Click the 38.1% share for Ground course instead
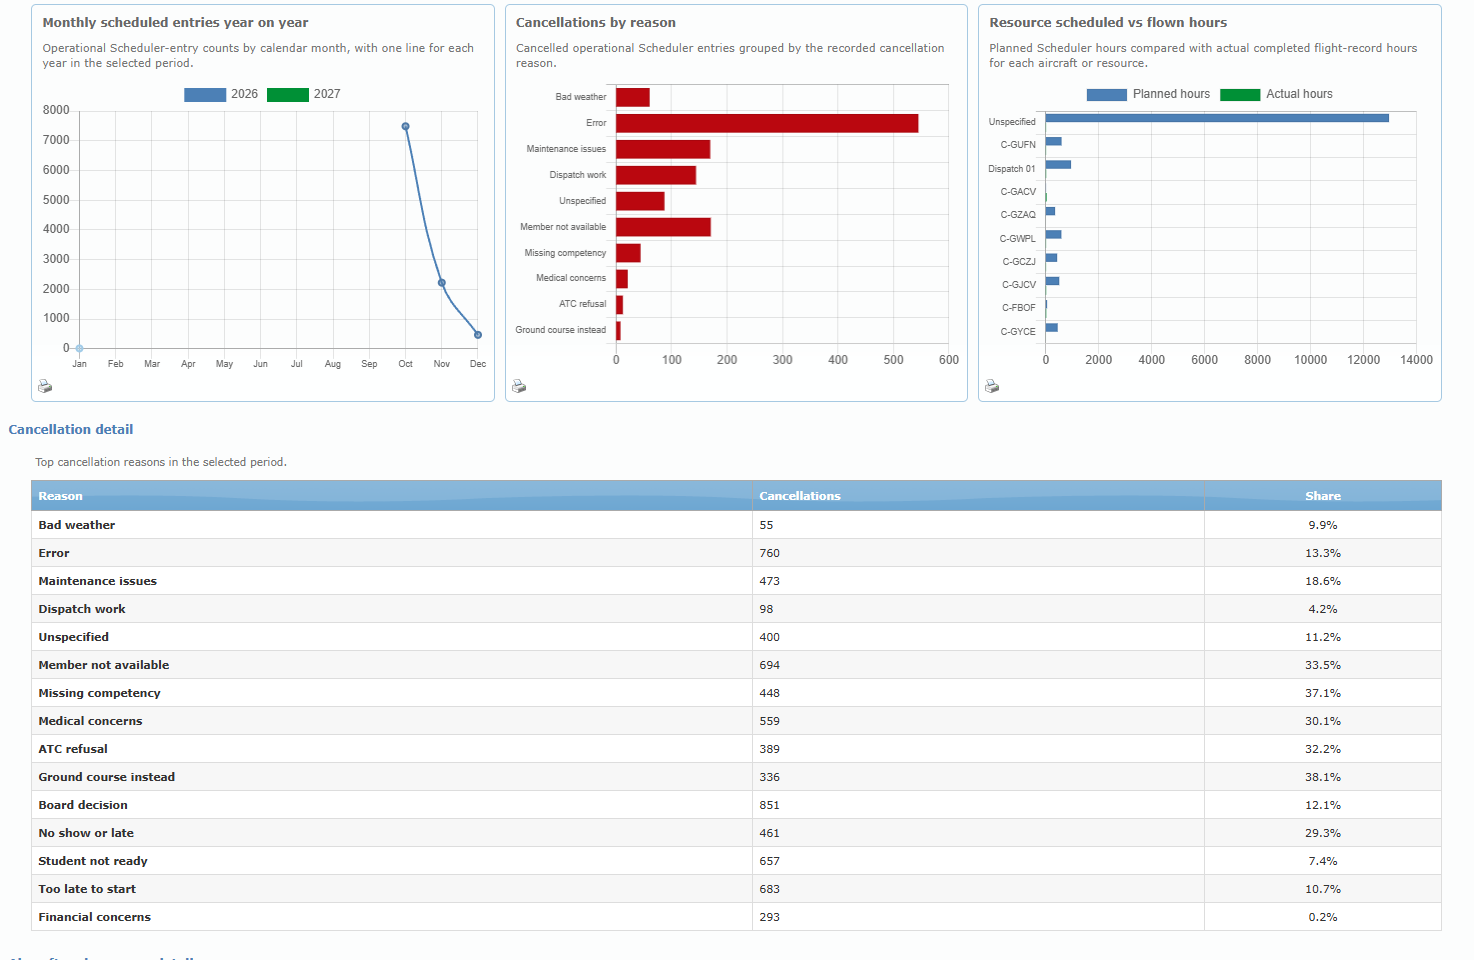The image size is (1474, 960). point(1323,777)
